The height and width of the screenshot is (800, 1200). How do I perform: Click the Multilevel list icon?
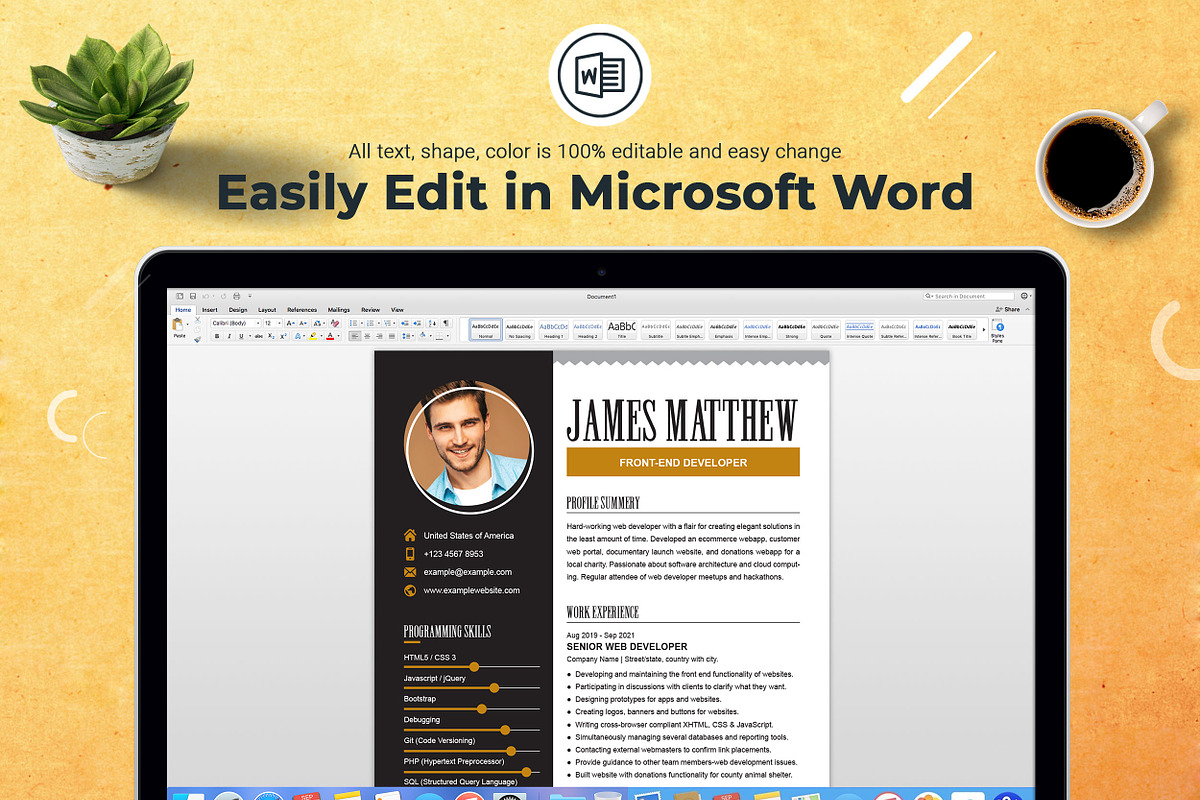[x=386, y=323]
